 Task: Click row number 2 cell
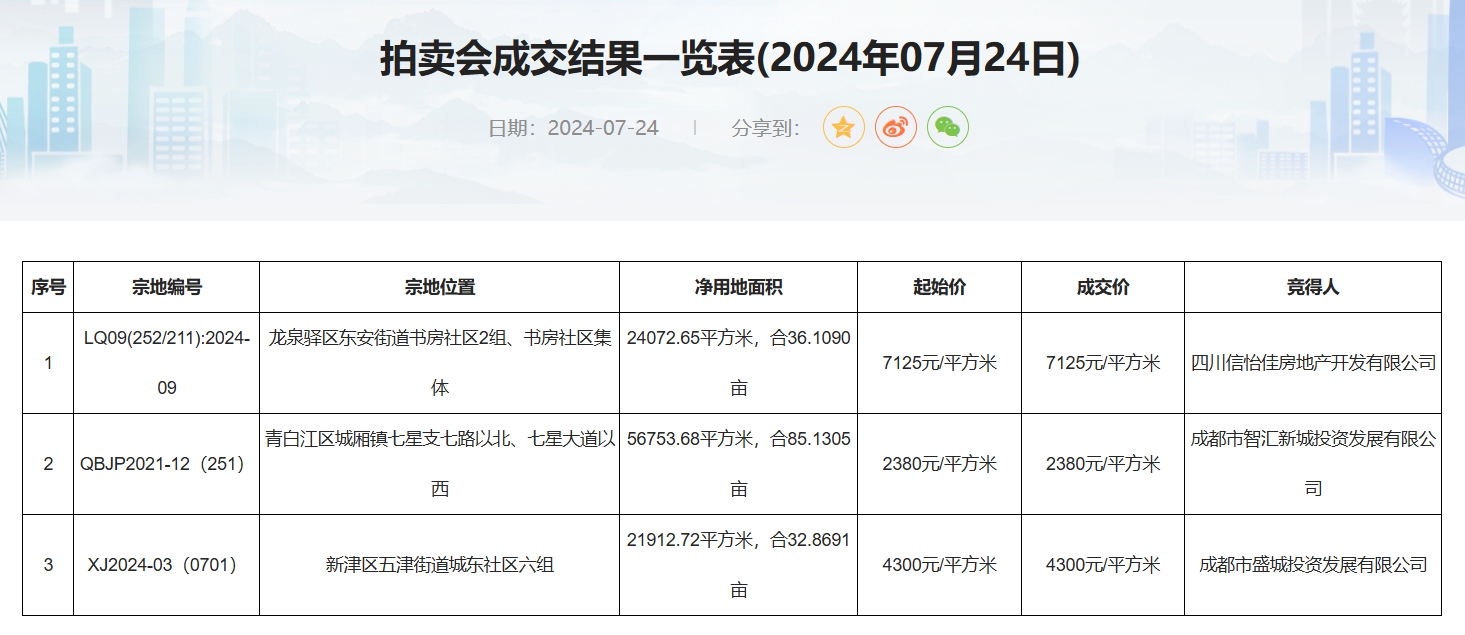[48, 464]
